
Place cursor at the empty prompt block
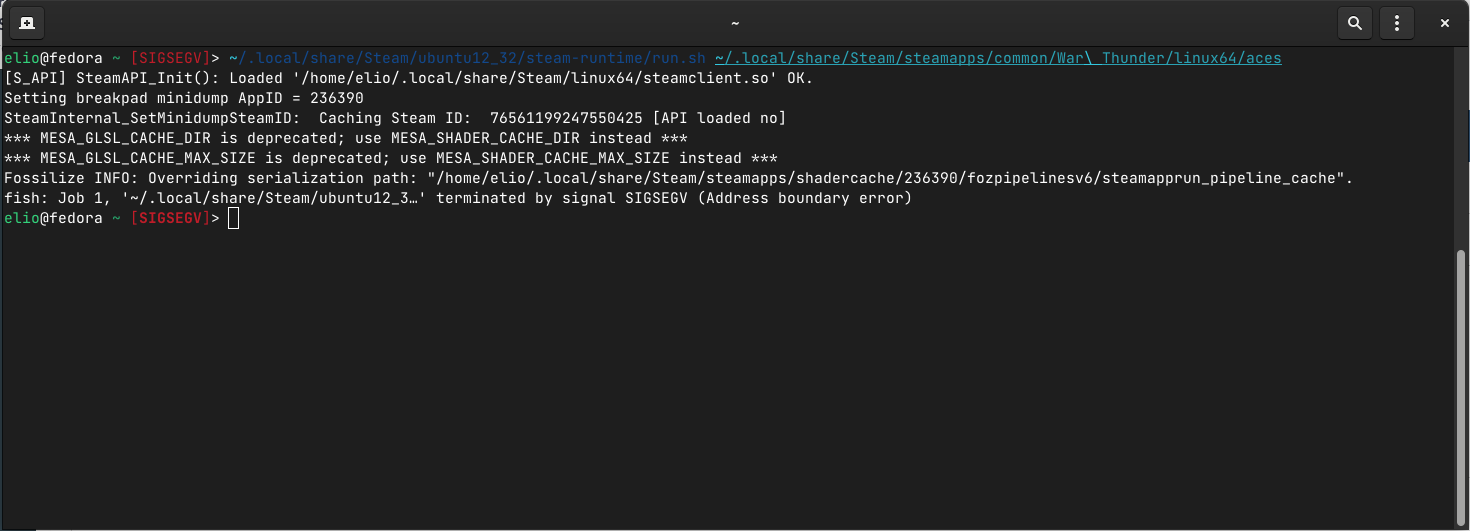tap(233, 218)
